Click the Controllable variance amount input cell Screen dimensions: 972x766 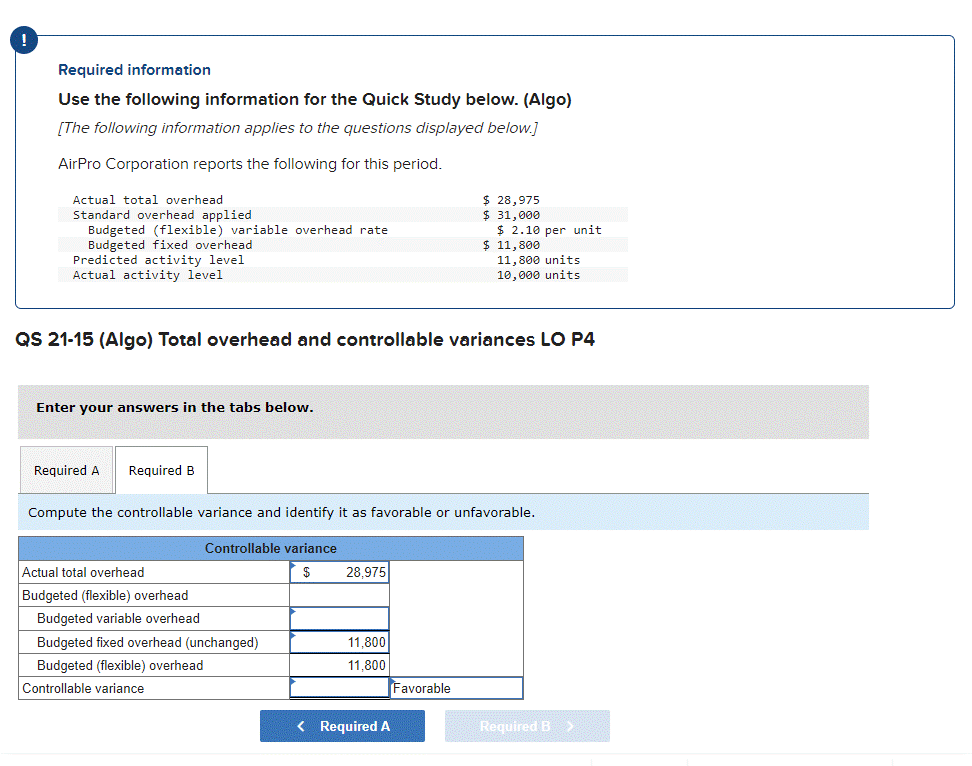pyautogui.click(x=339, y=688)
